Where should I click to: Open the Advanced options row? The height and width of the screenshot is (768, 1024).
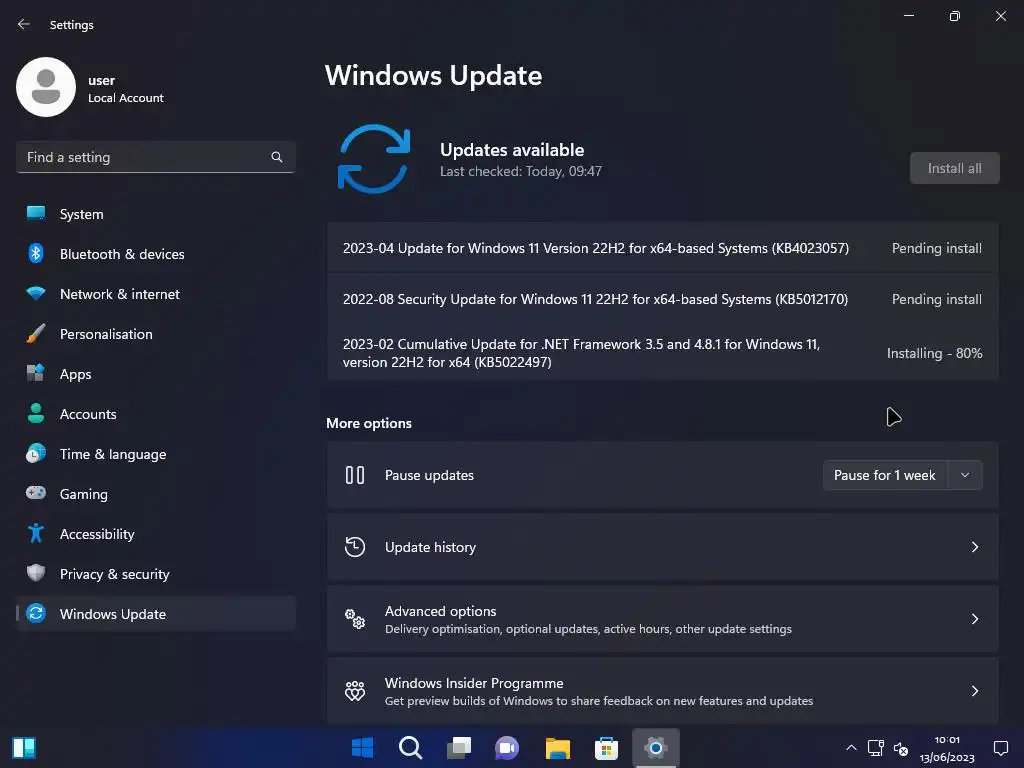(663, 618)
